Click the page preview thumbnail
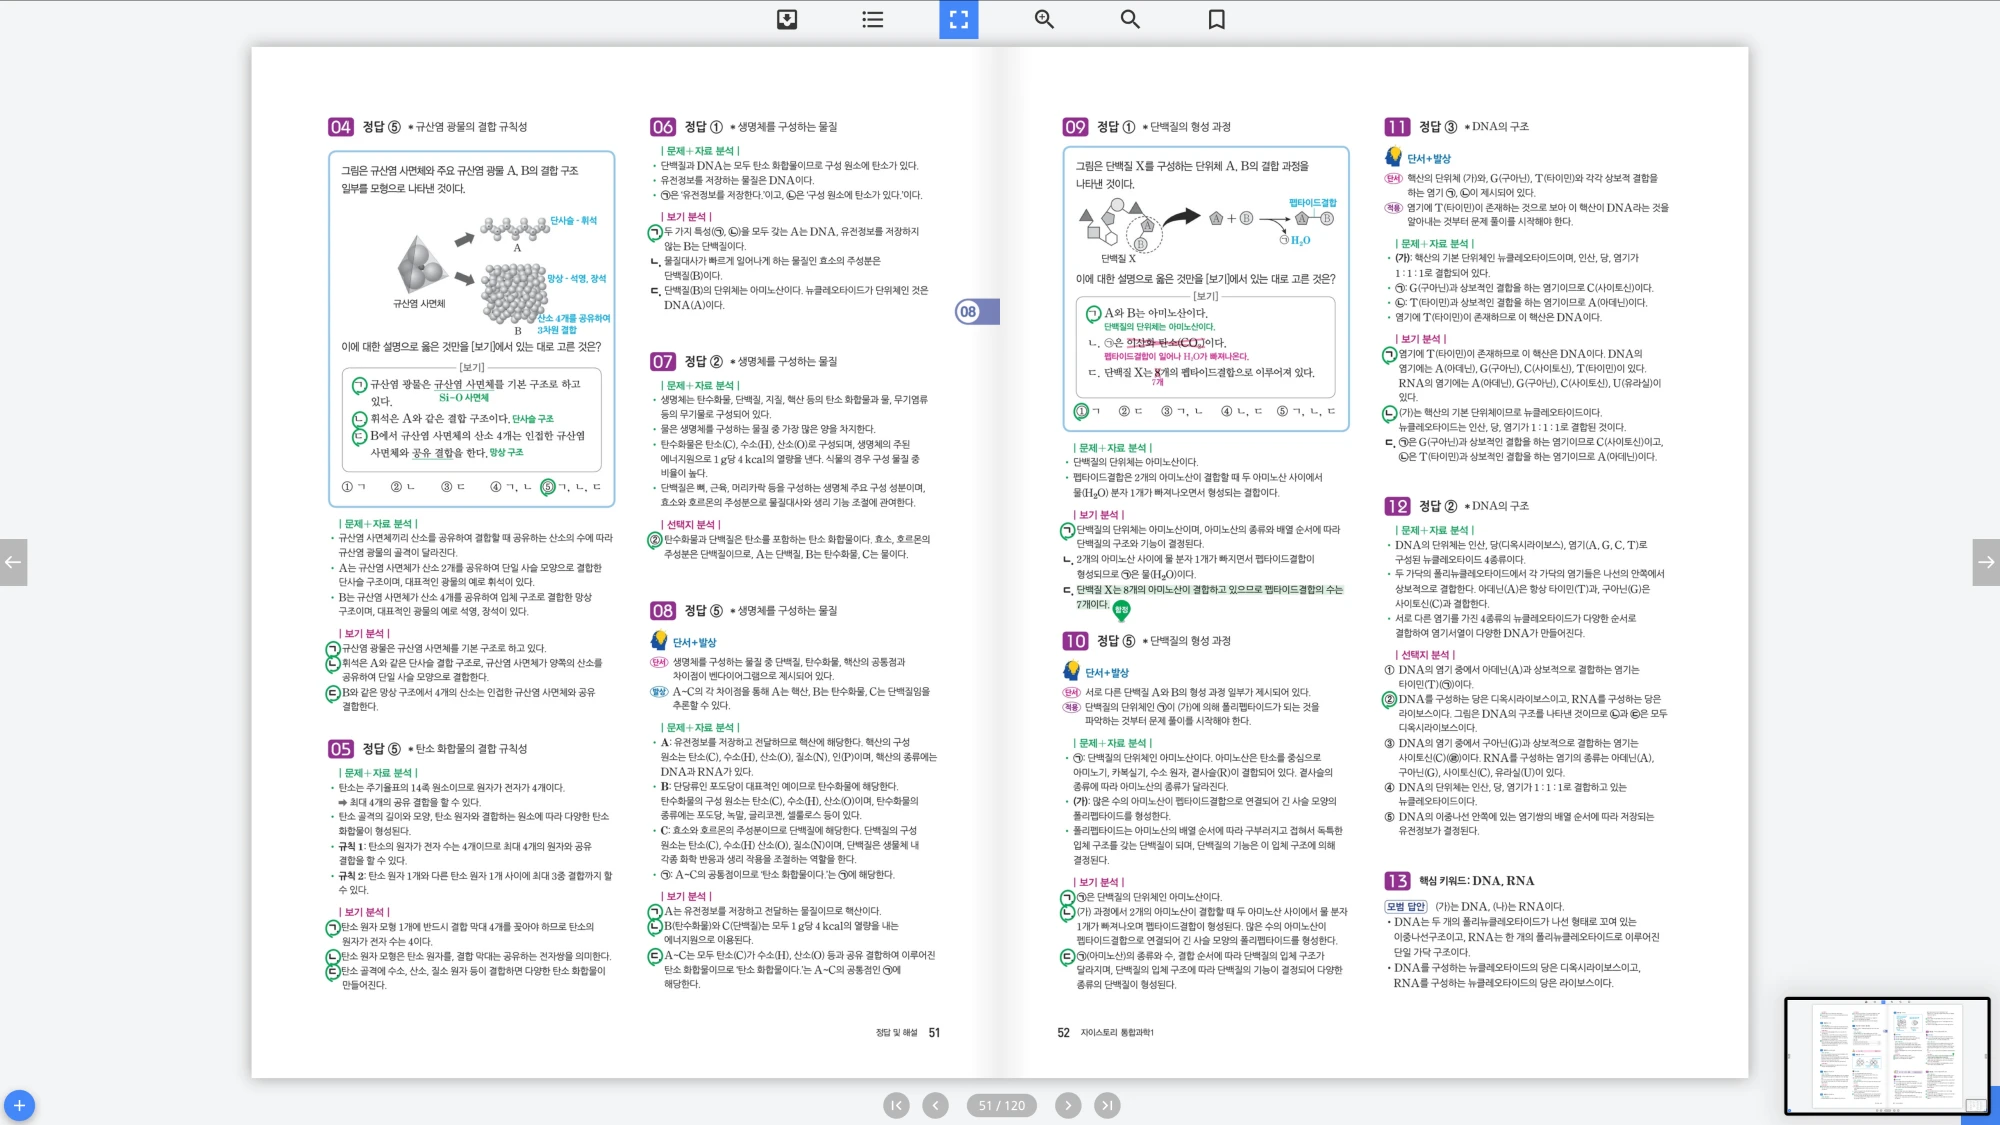2000x1125 pixels. tap(1886, 1055)
